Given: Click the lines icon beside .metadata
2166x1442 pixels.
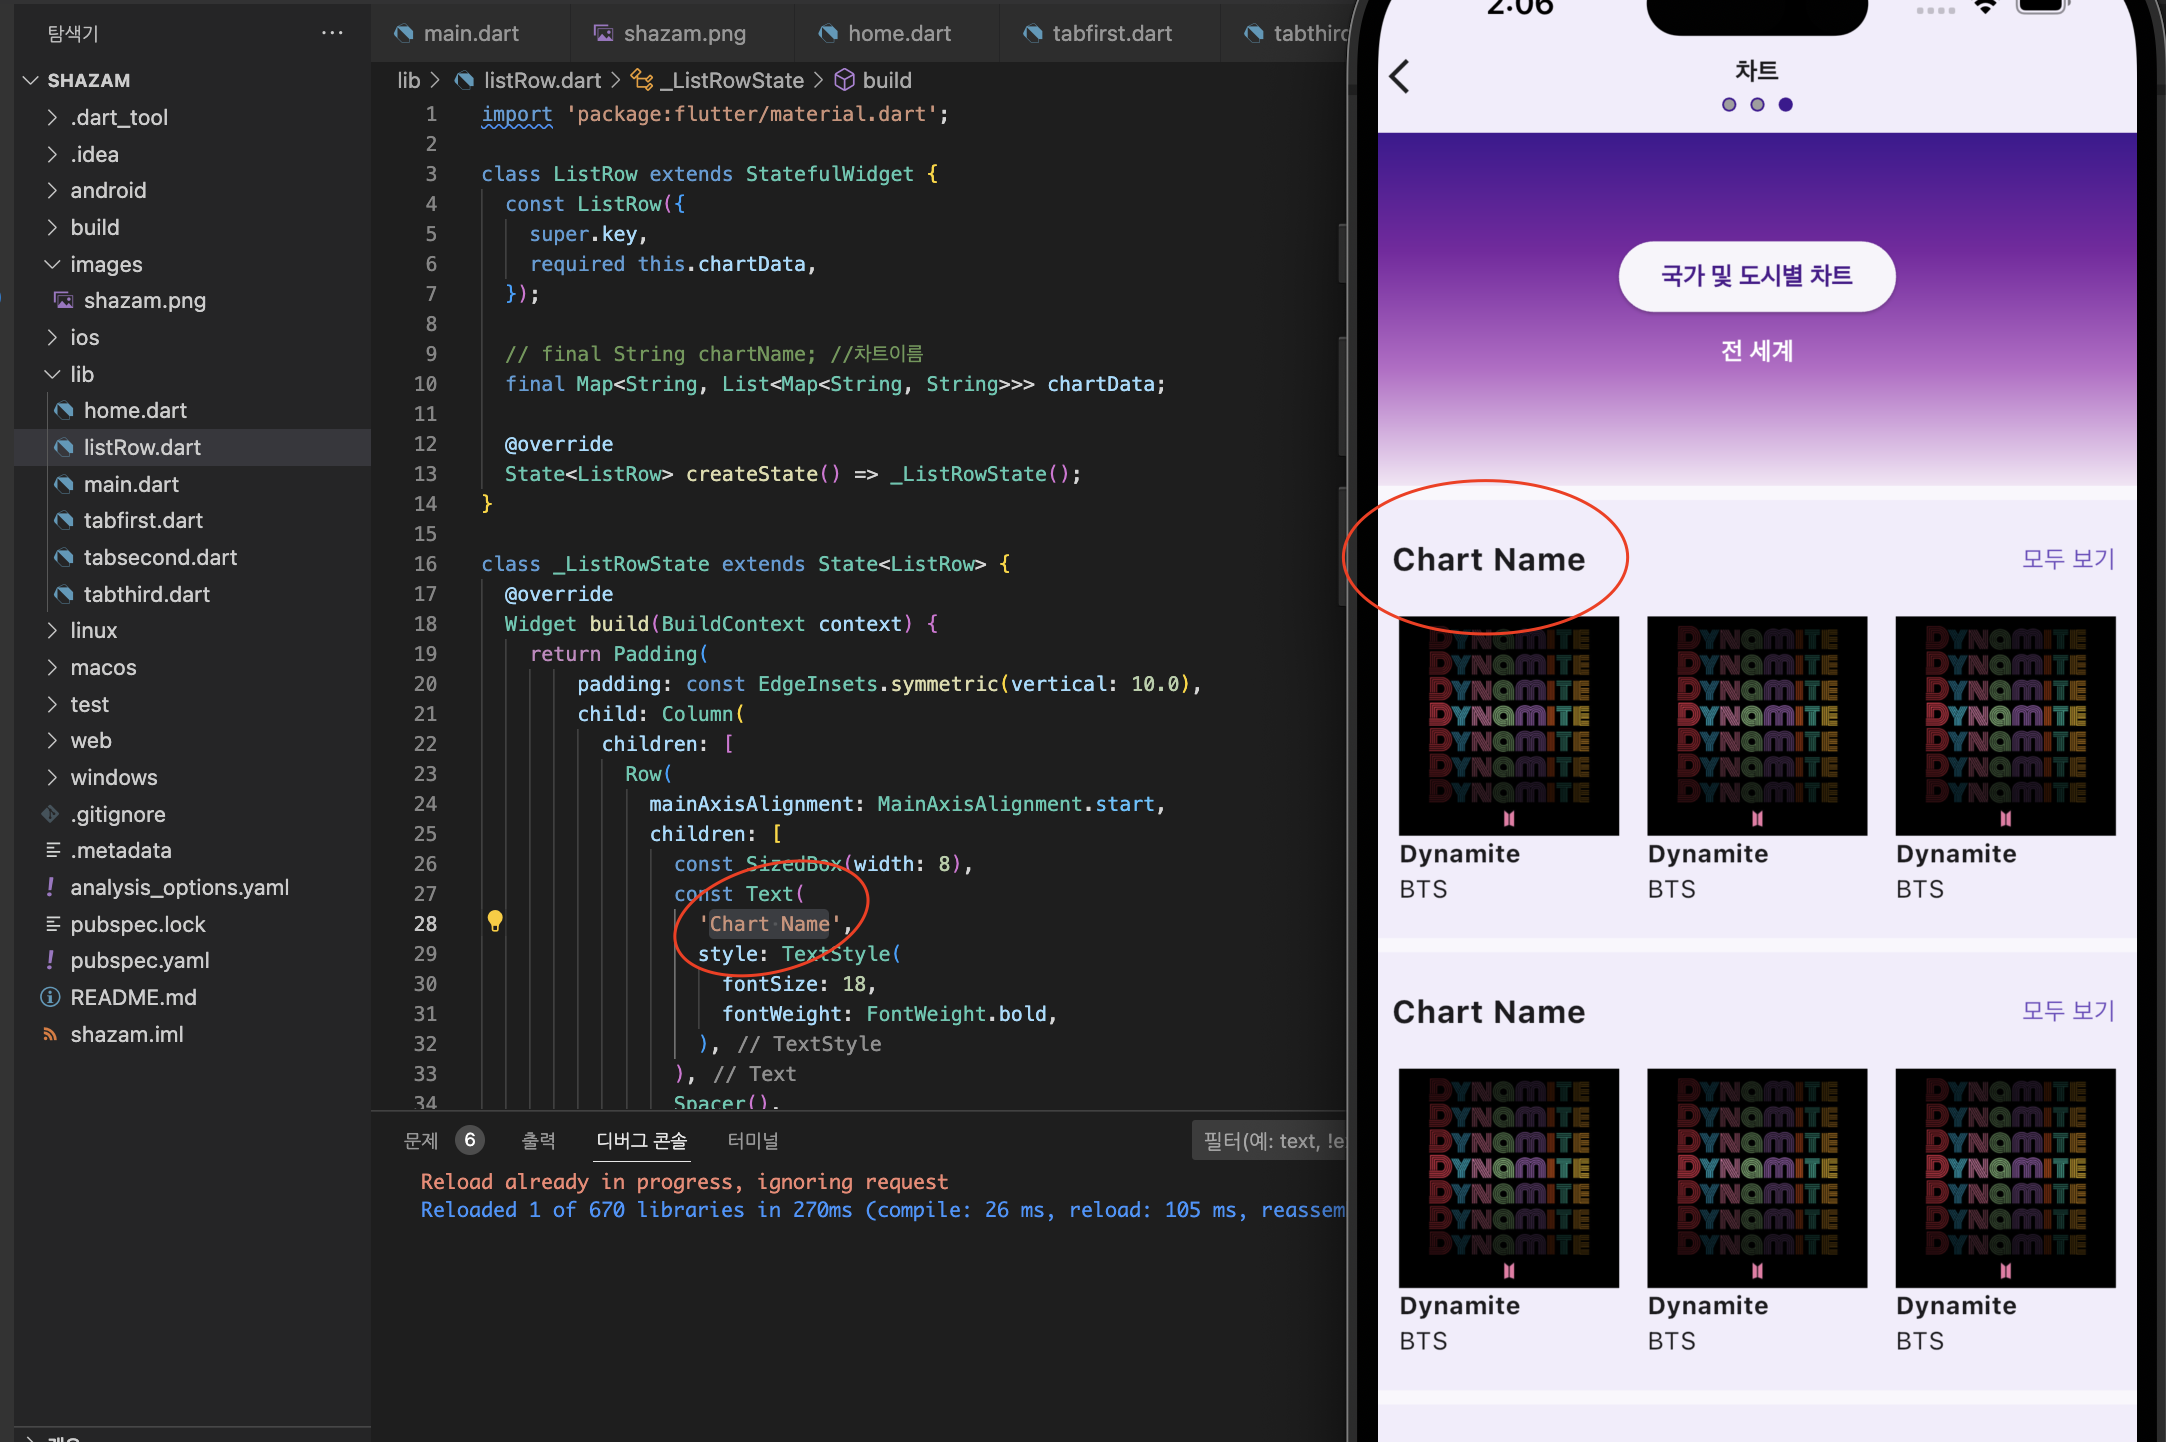Looking at the screenshot, I should (52, 850).
